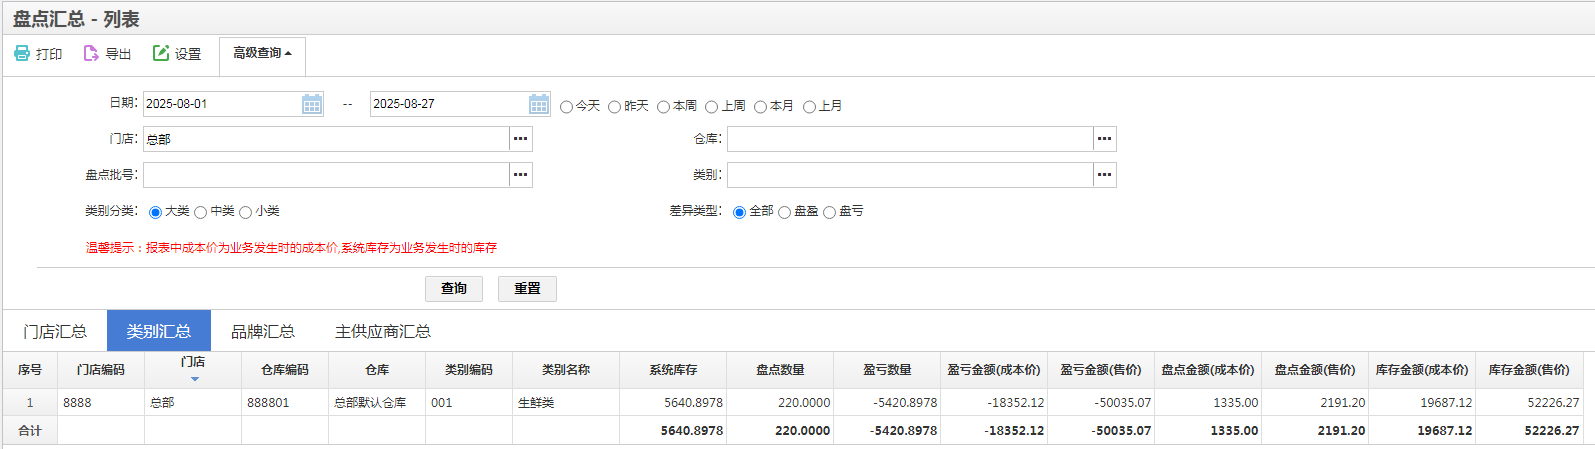The height and width of the screenshot is (449, 1595).
Task: Click the 打印 print icon
Action: click(22, 54)
